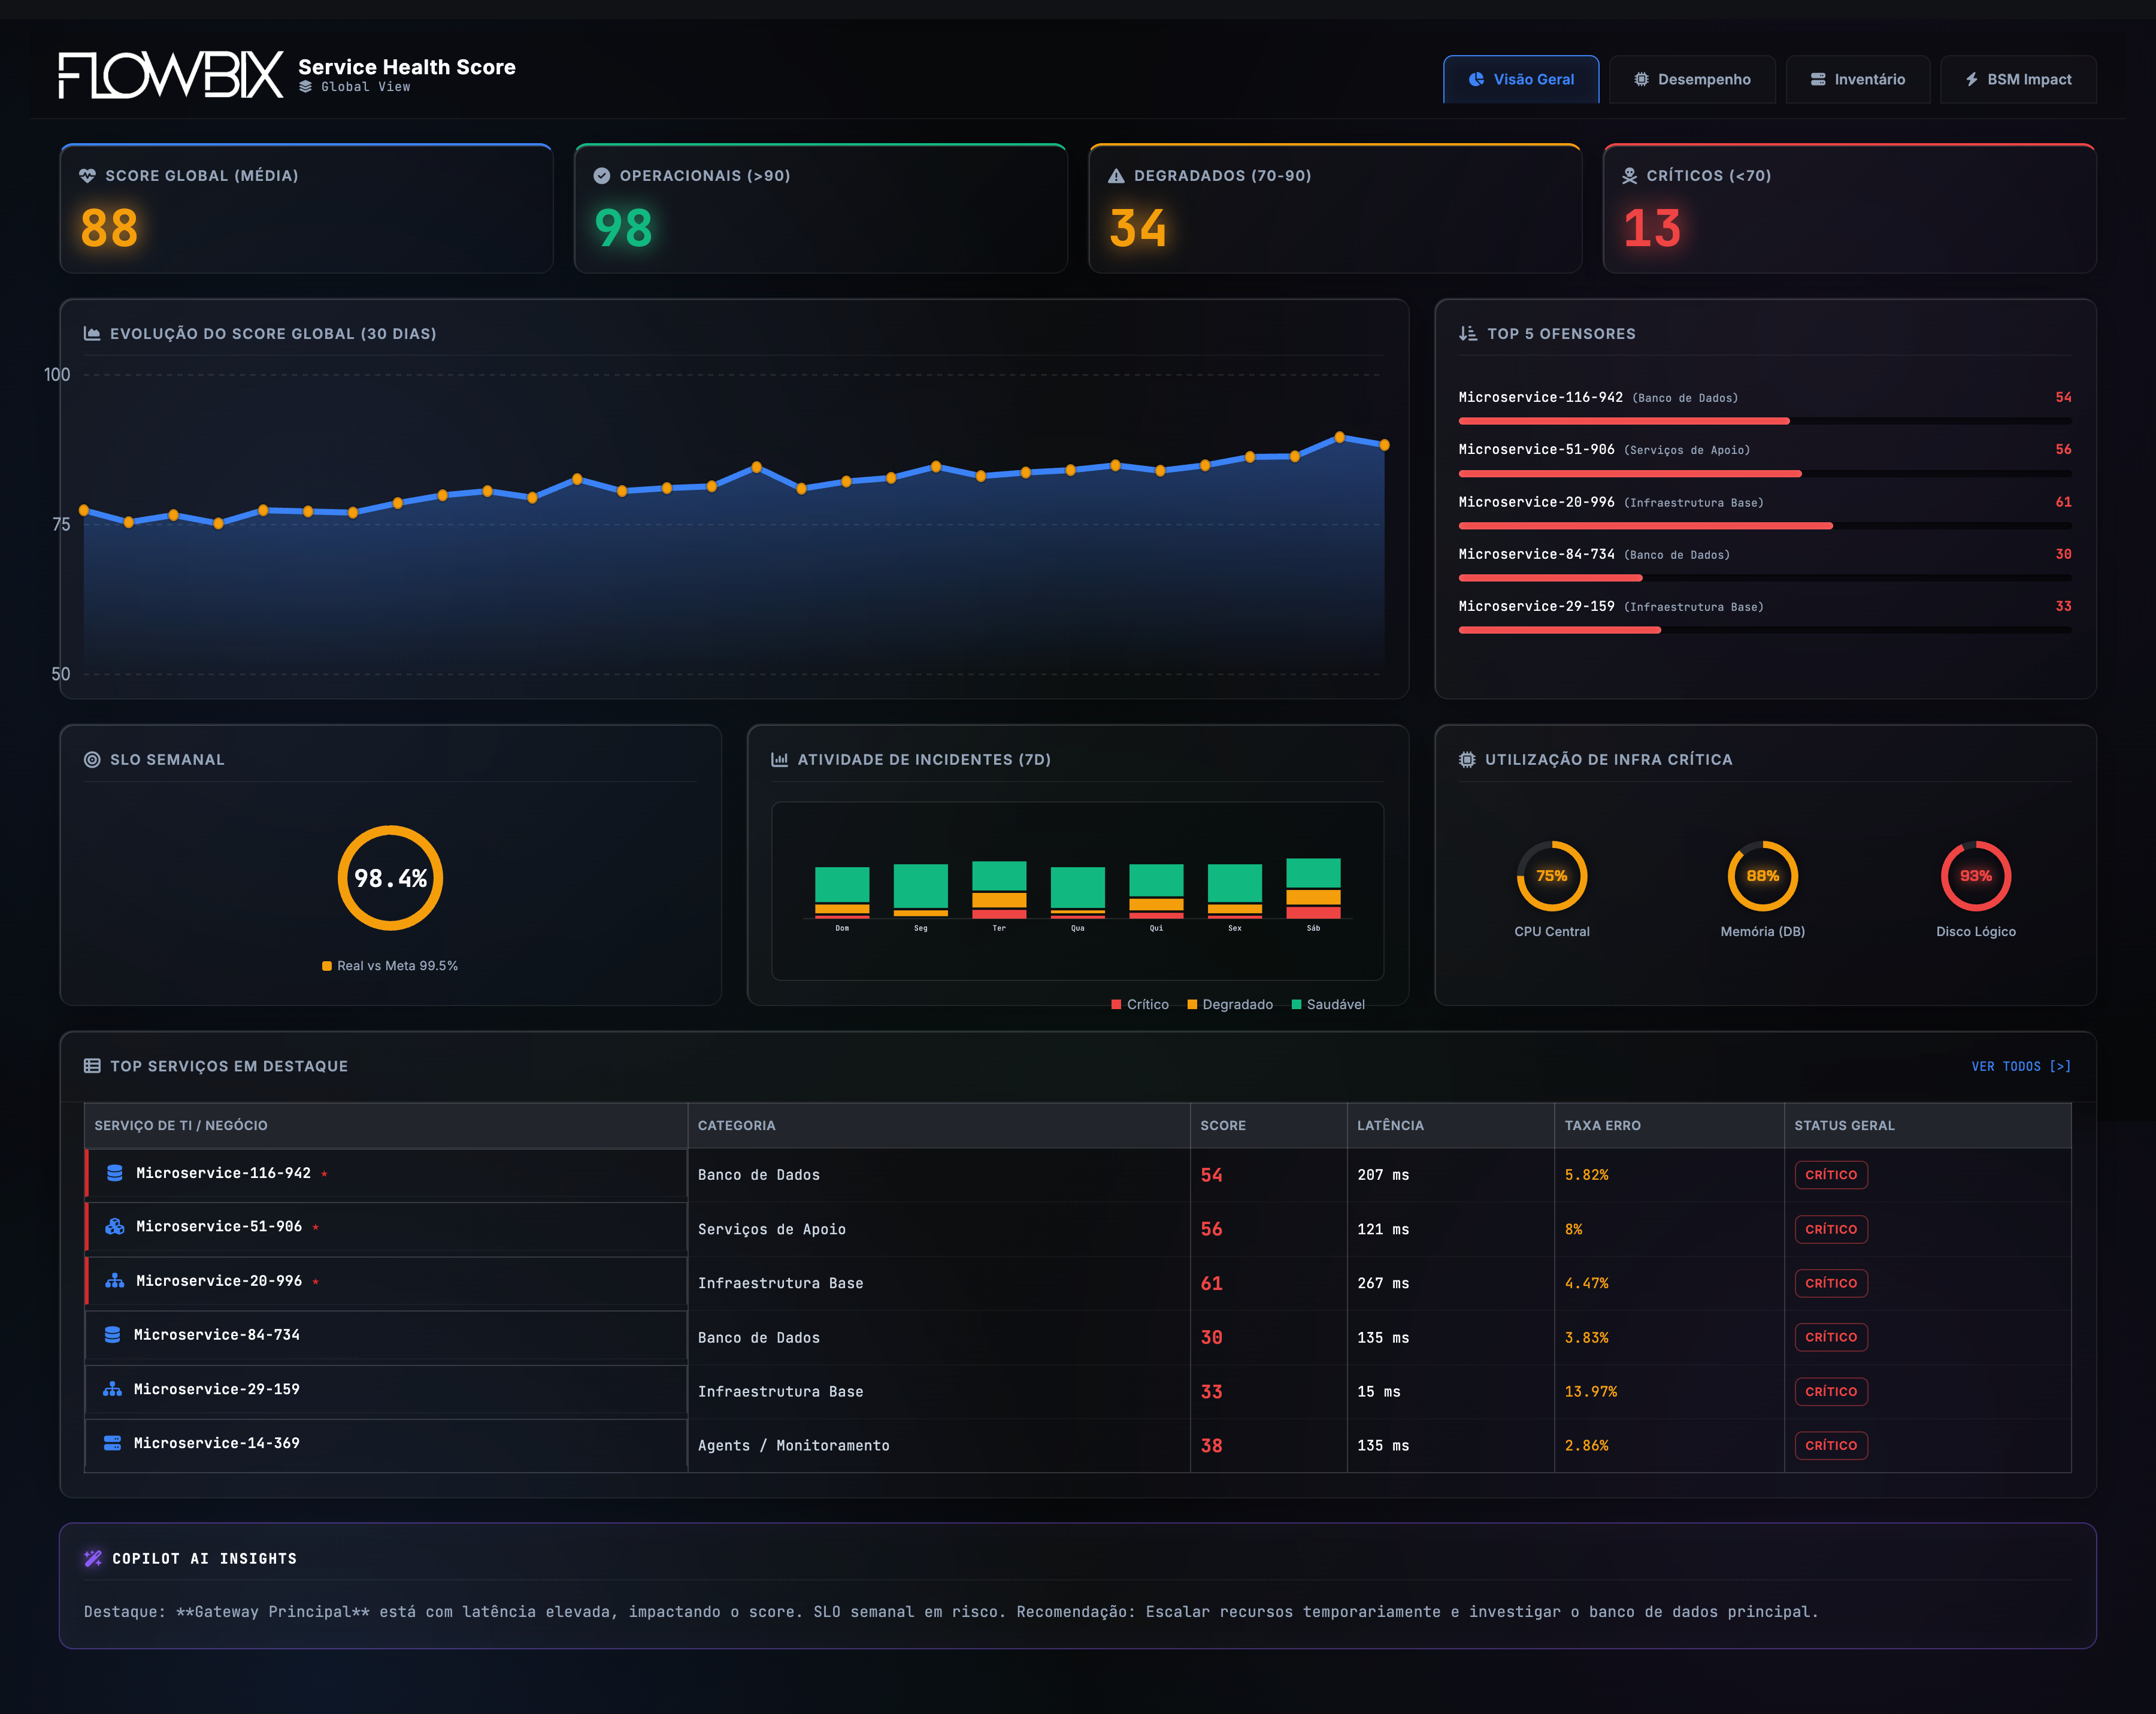Image resolution: width=2156 pixels, height=1714 pixels.
Task: Click the Sáb incident bar
Action: 1313,888
